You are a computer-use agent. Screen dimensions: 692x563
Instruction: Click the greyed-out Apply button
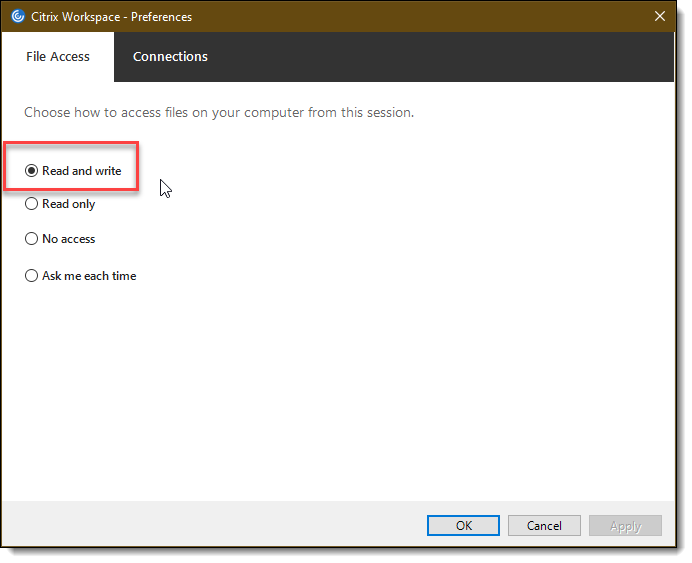click(625, 525)
